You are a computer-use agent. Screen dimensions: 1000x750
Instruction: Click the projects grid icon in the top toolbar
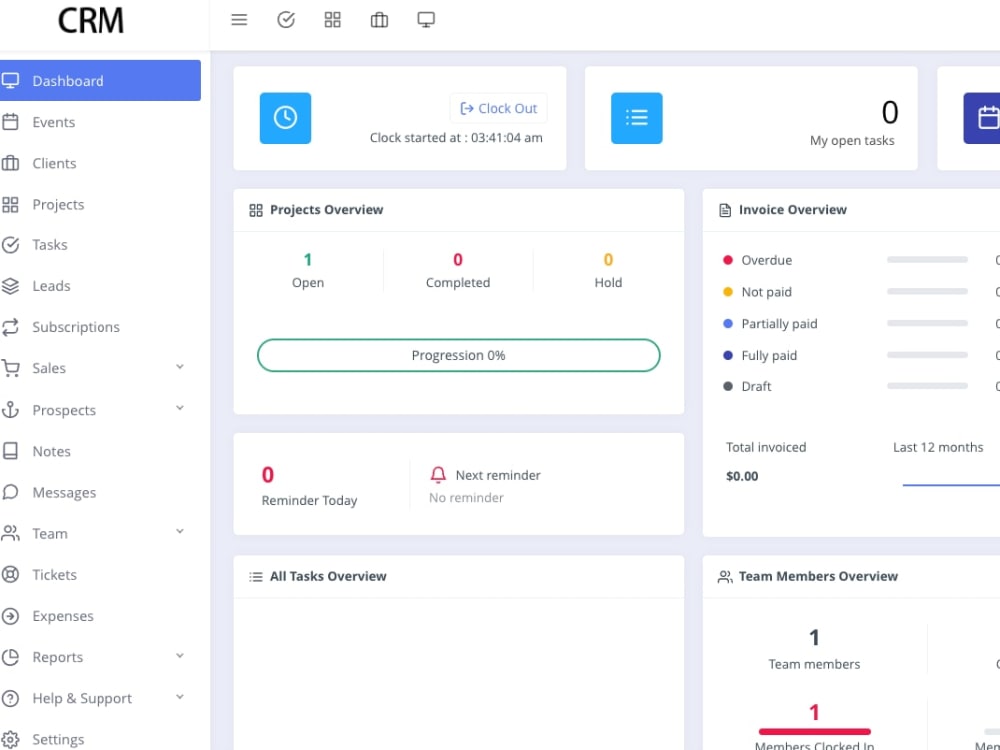(x=332, y=19)
